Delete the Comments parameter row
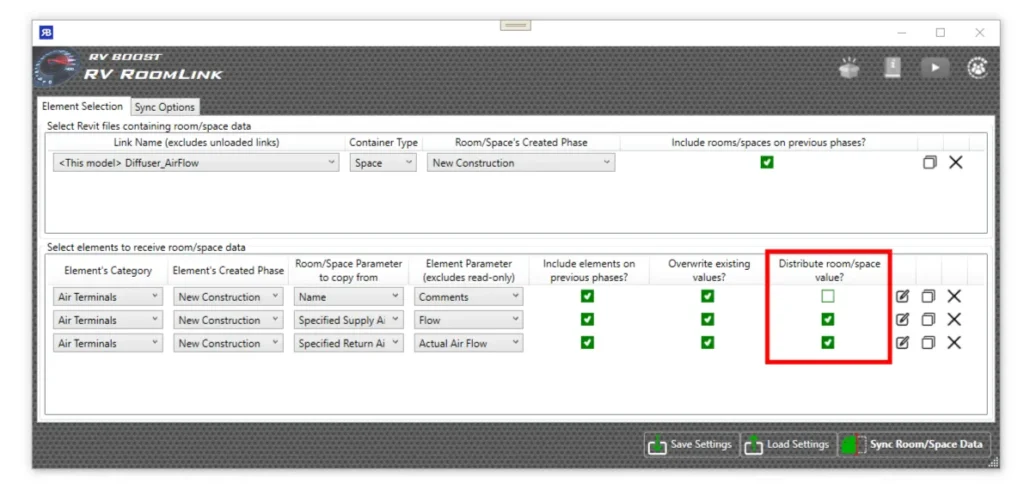 [x=954, y=297]
